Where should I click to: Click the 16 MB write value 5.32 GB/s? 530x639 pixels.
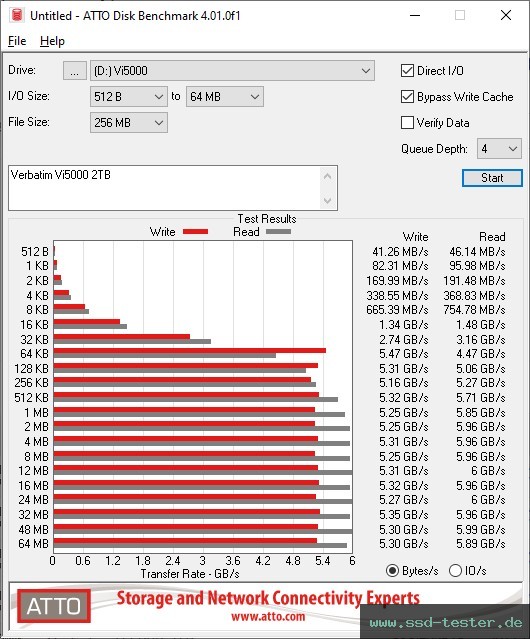pyautogui.click(x=404, y=486)
